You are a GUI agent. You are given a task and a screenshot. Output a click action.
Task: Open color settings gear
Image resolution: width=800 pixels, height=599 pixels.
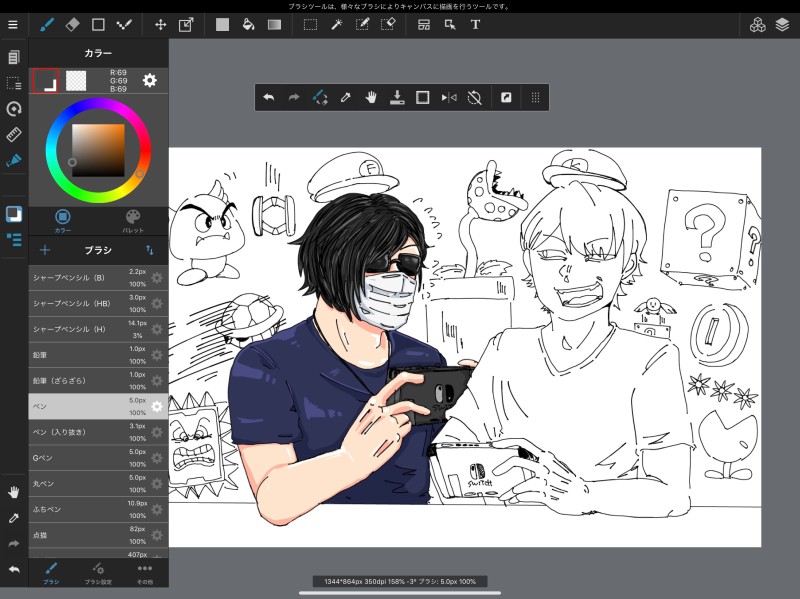(x=149, y=80)
